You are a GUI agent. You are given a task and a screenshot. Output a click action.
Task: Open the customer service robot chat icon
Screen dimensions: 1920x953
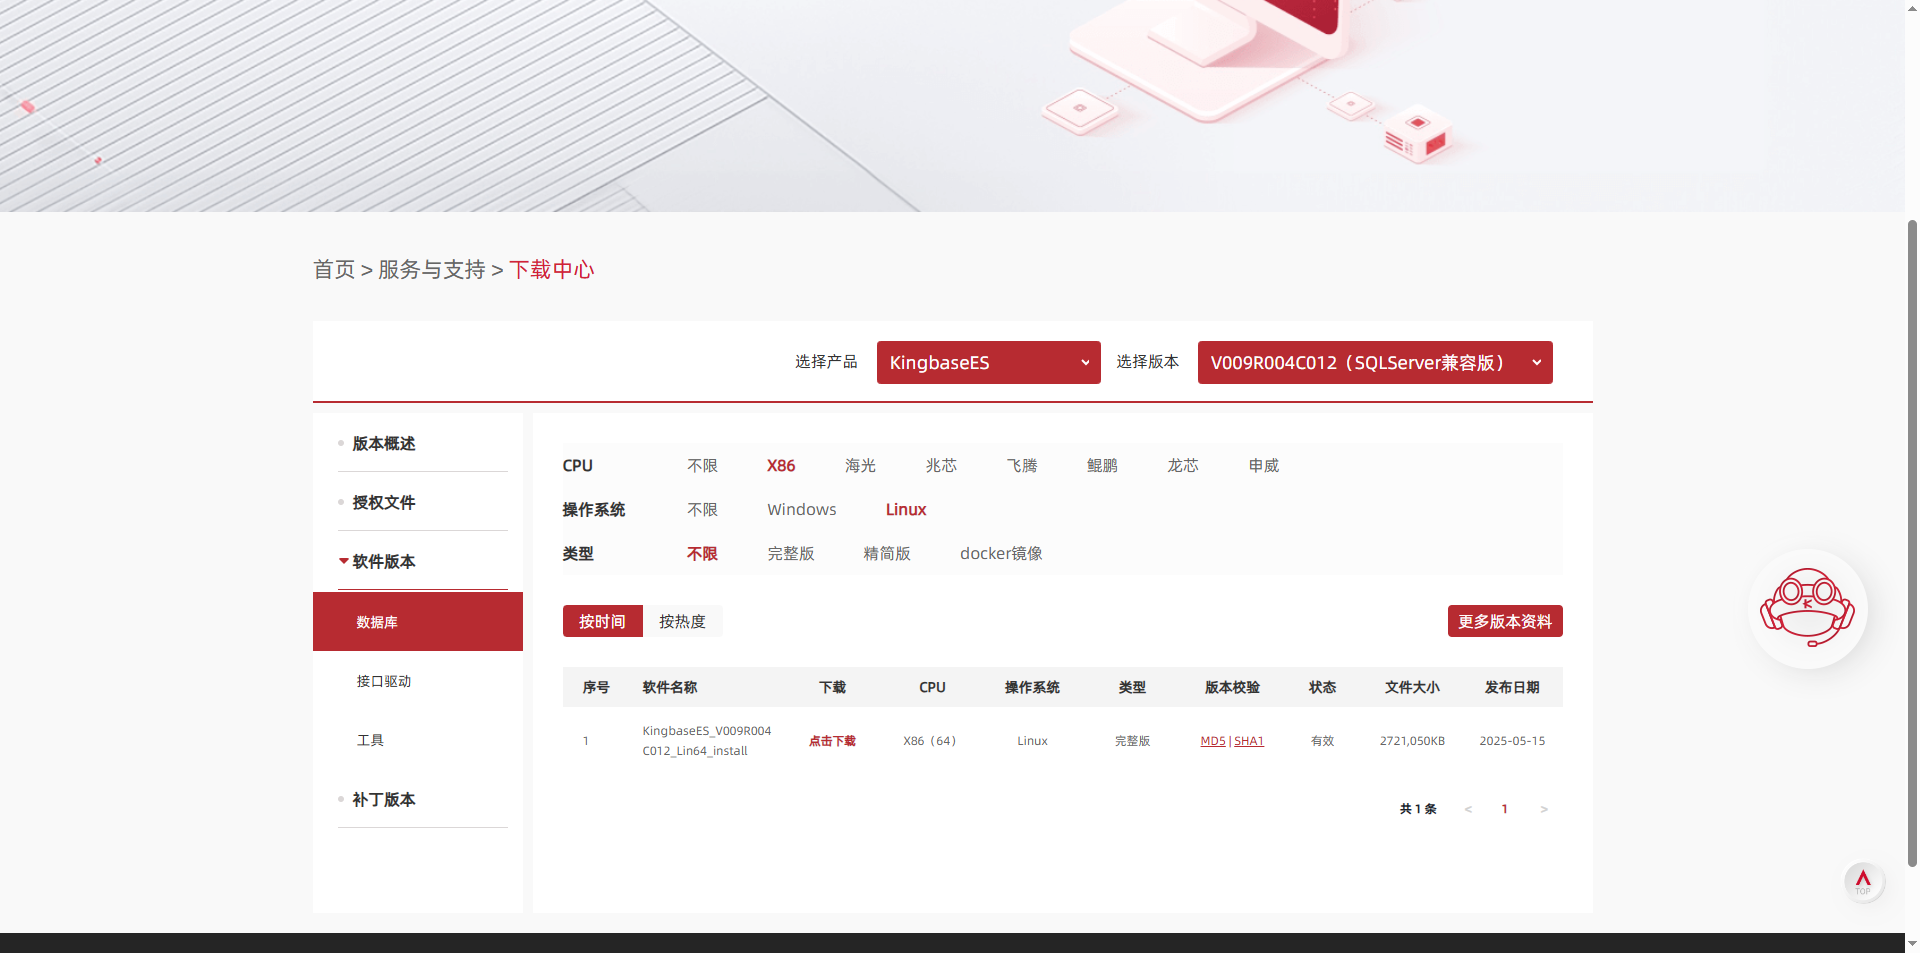coord(1807,609)
